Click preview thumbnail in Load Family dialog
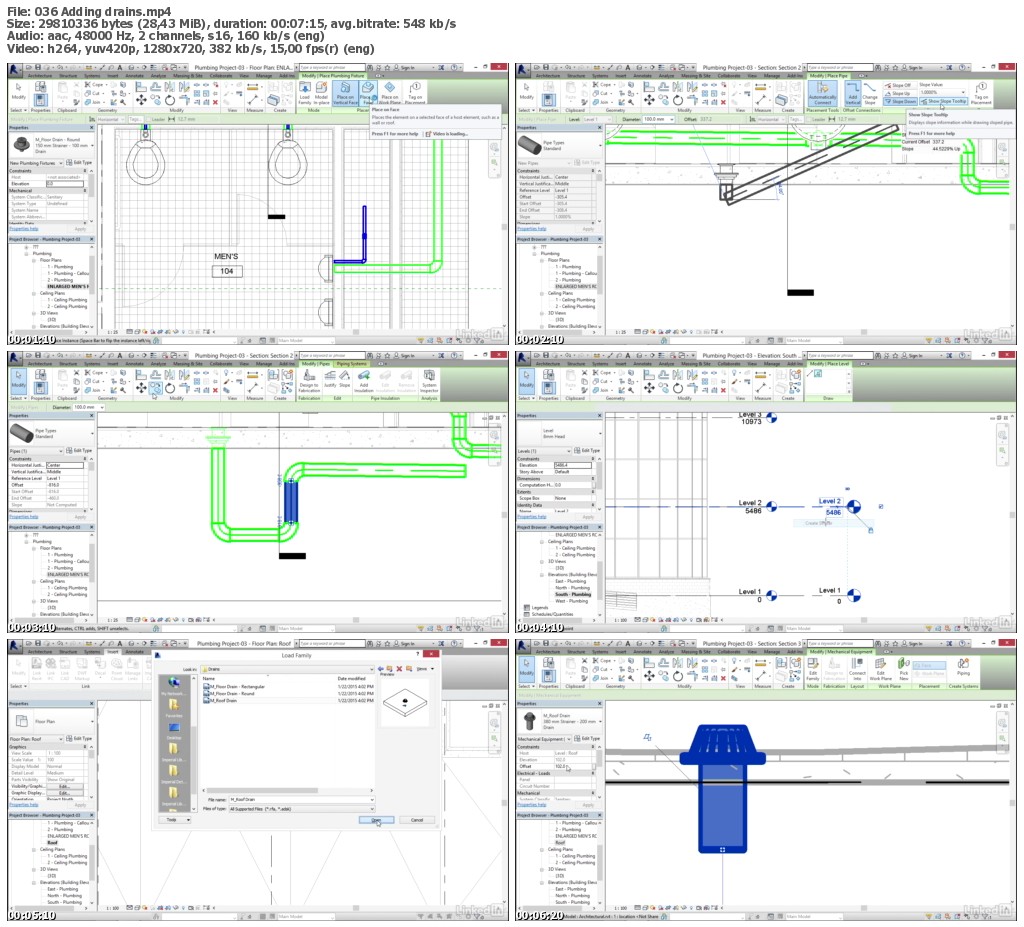The width and height of the screenshot is (1024, 927). point(405,703)
